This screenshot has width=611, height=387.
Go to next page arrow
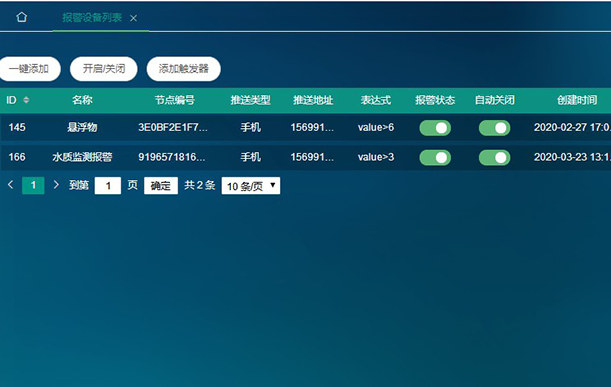coord(56,185)
